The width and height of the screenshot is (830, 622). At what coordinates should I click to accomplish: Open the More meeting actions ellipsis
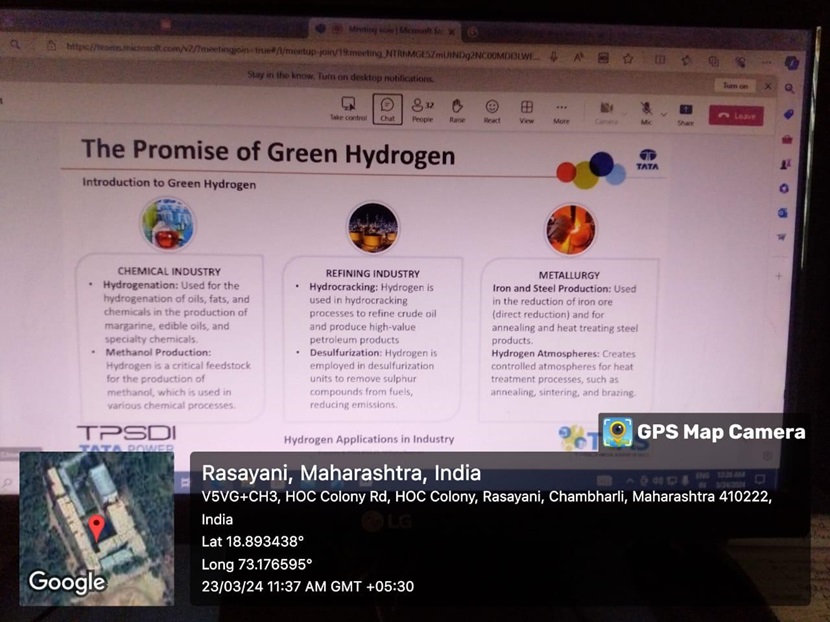point(561,105)
